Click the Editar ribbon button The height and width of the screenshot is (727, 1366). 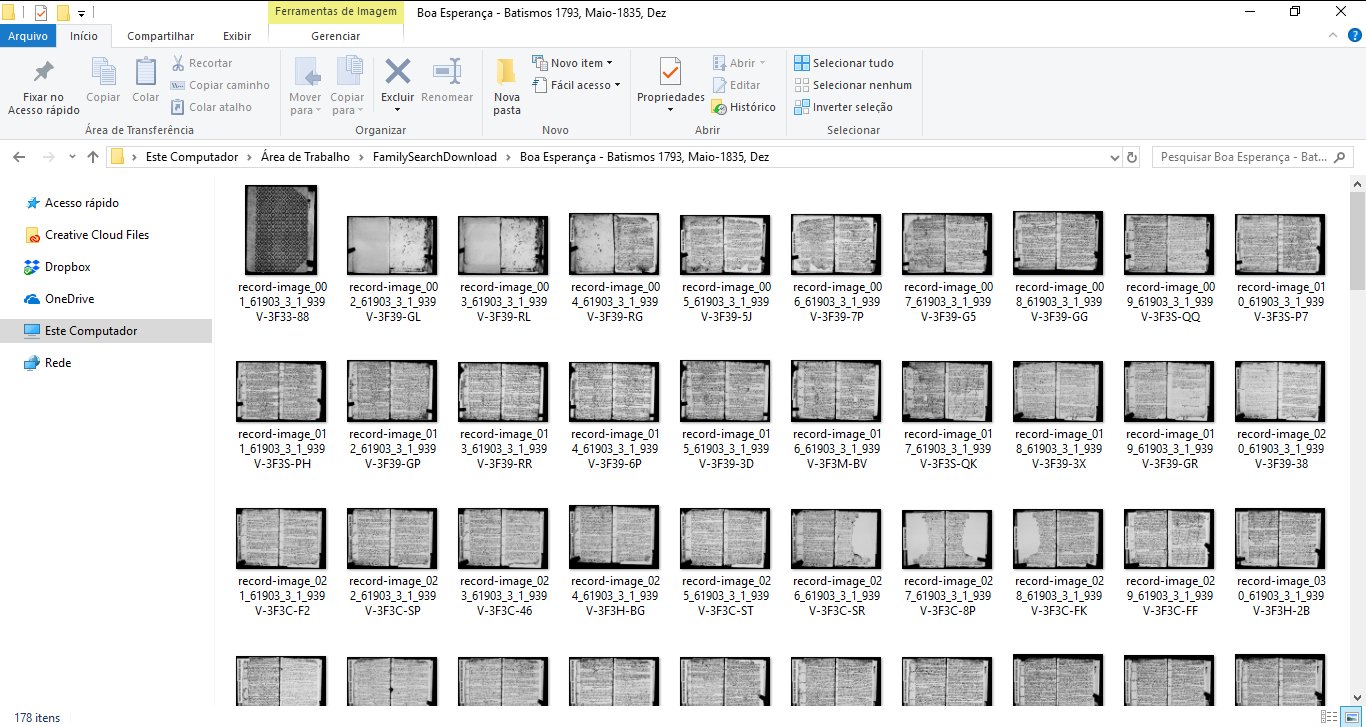[x=737, y=85]
